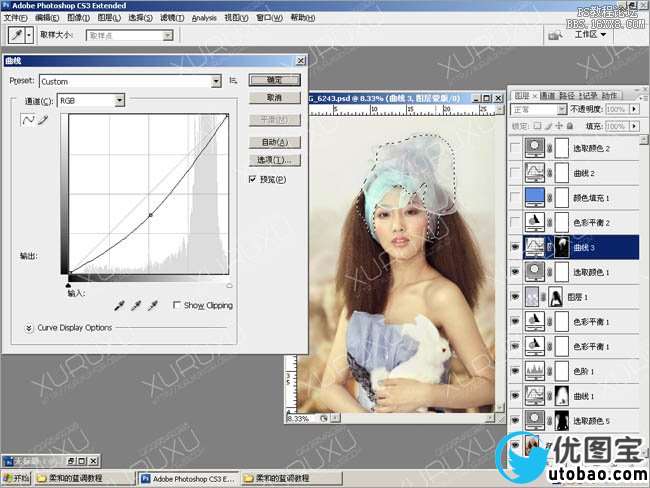650x488 pixels.
Task: Click the 确定 OK button
Action: [274, 80]
